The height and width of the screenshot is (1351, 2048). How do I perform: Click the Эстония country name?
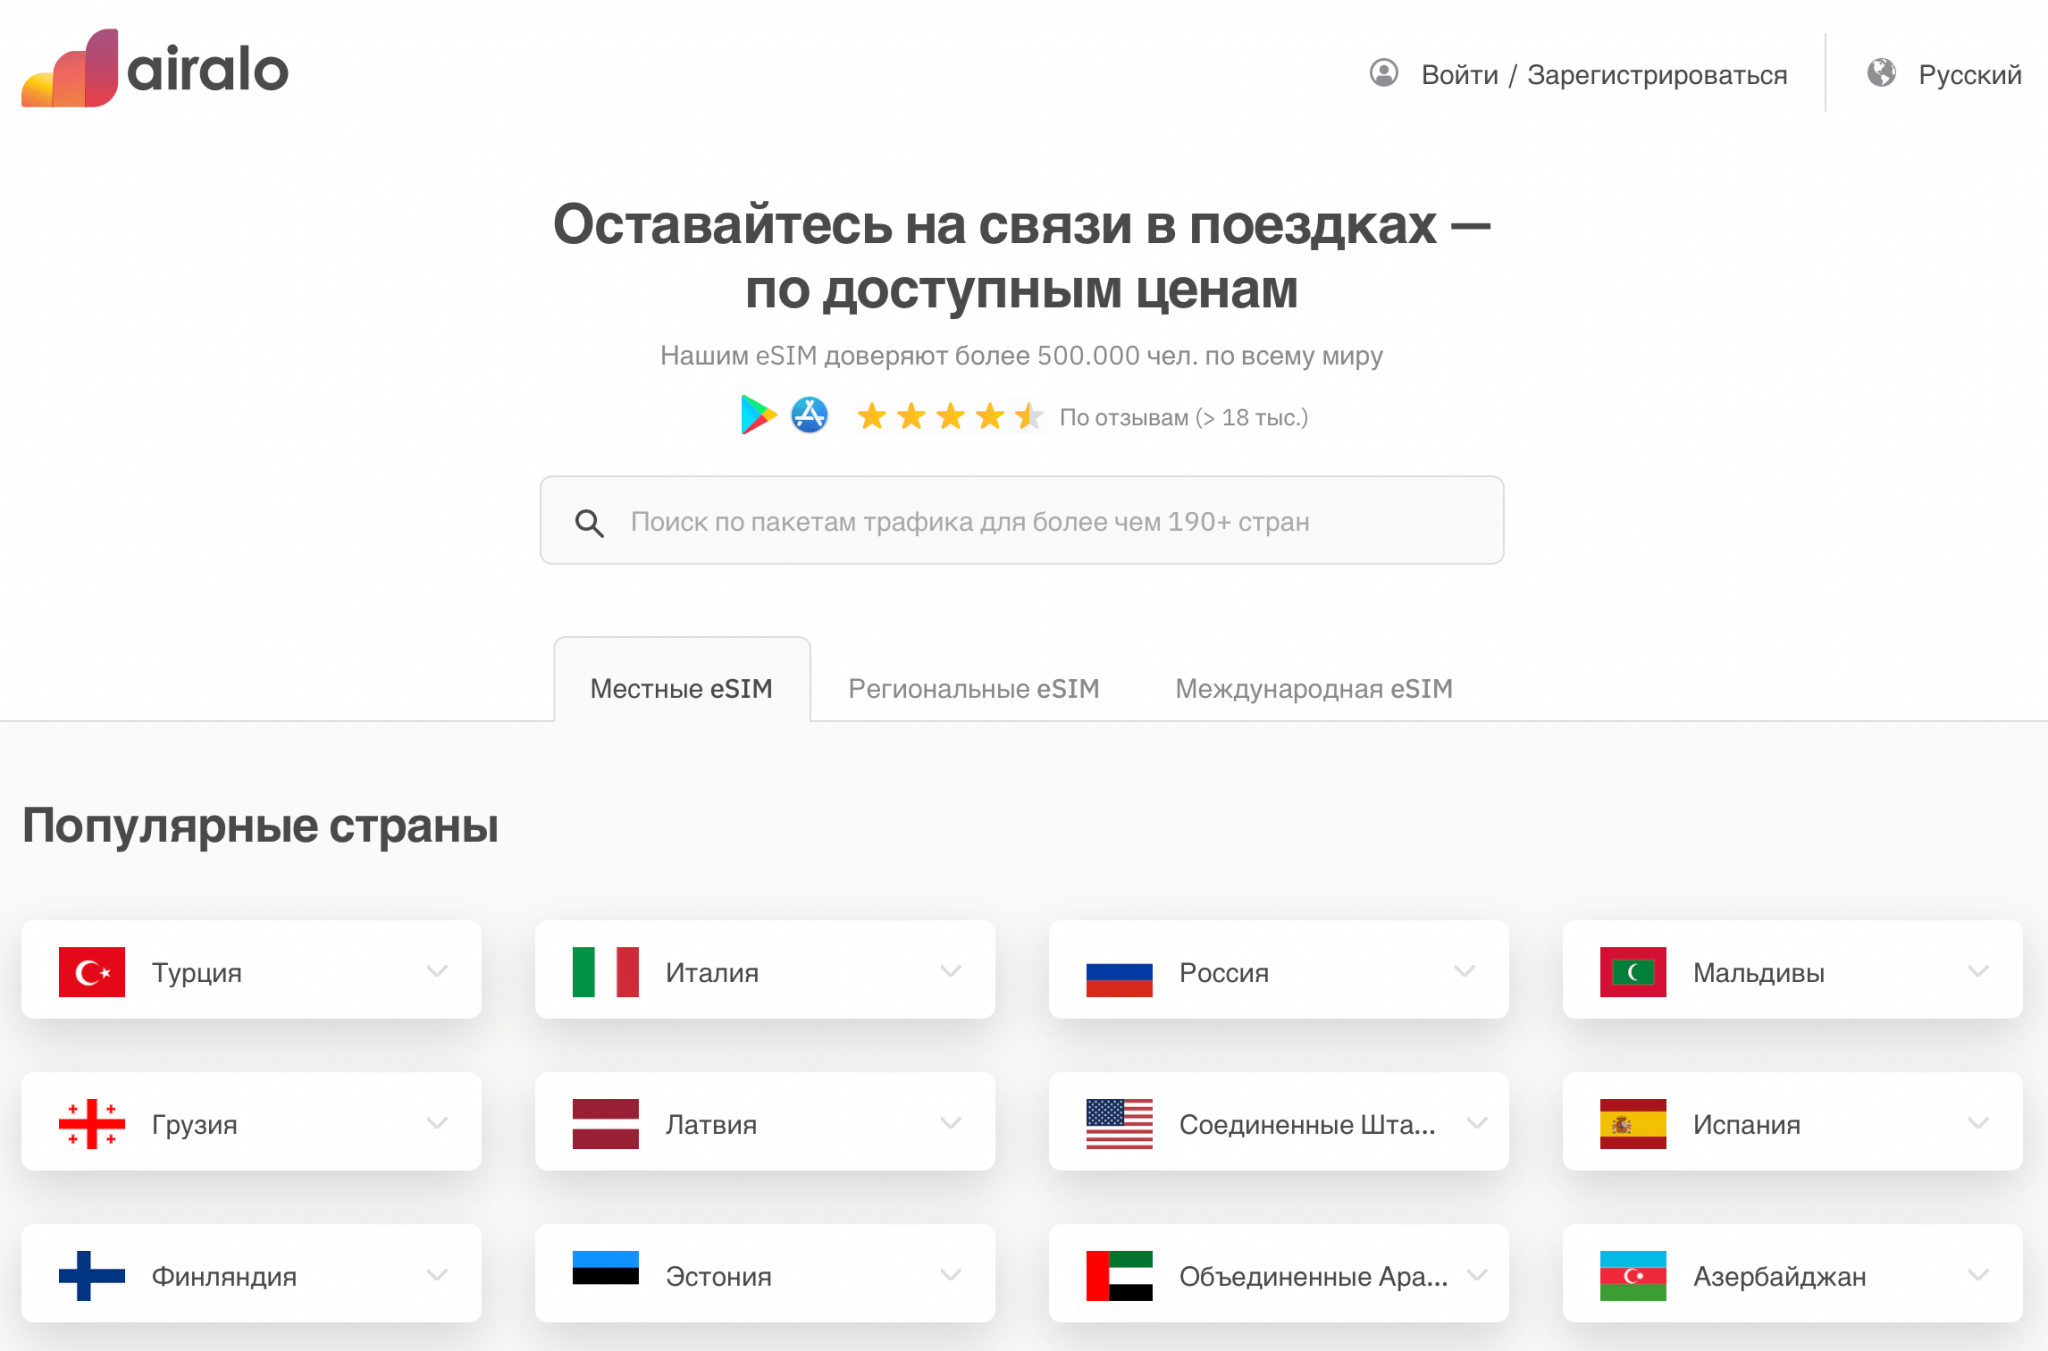coord(718,1276)
